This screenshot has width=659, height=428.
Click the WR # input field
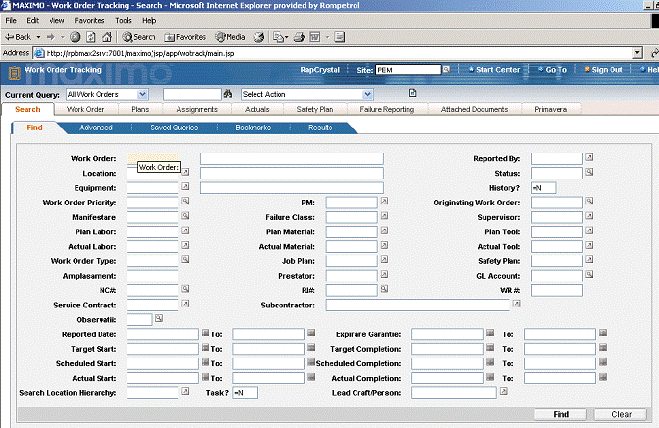557,291
